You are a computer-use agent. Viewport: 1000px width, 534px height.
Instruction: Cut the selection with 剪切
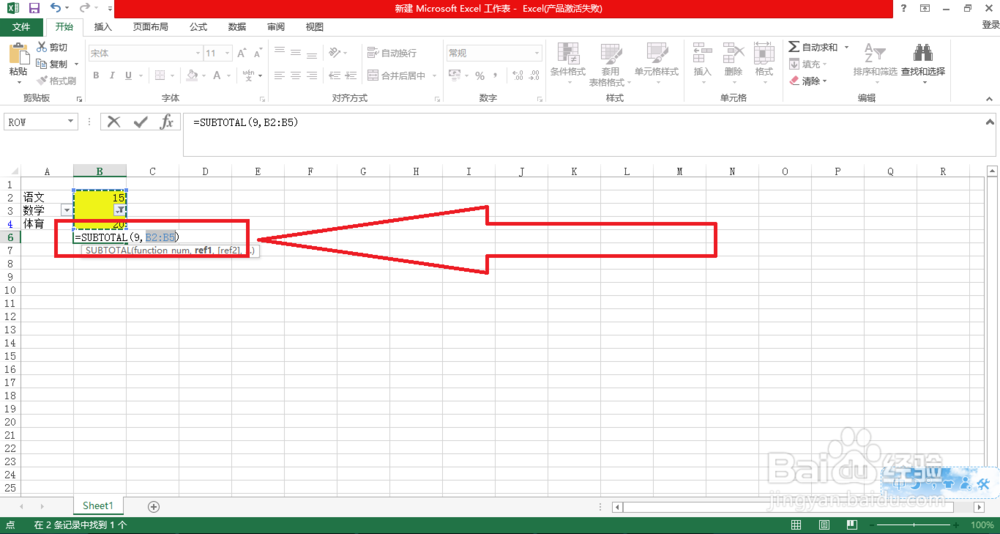tap(52, 48)
